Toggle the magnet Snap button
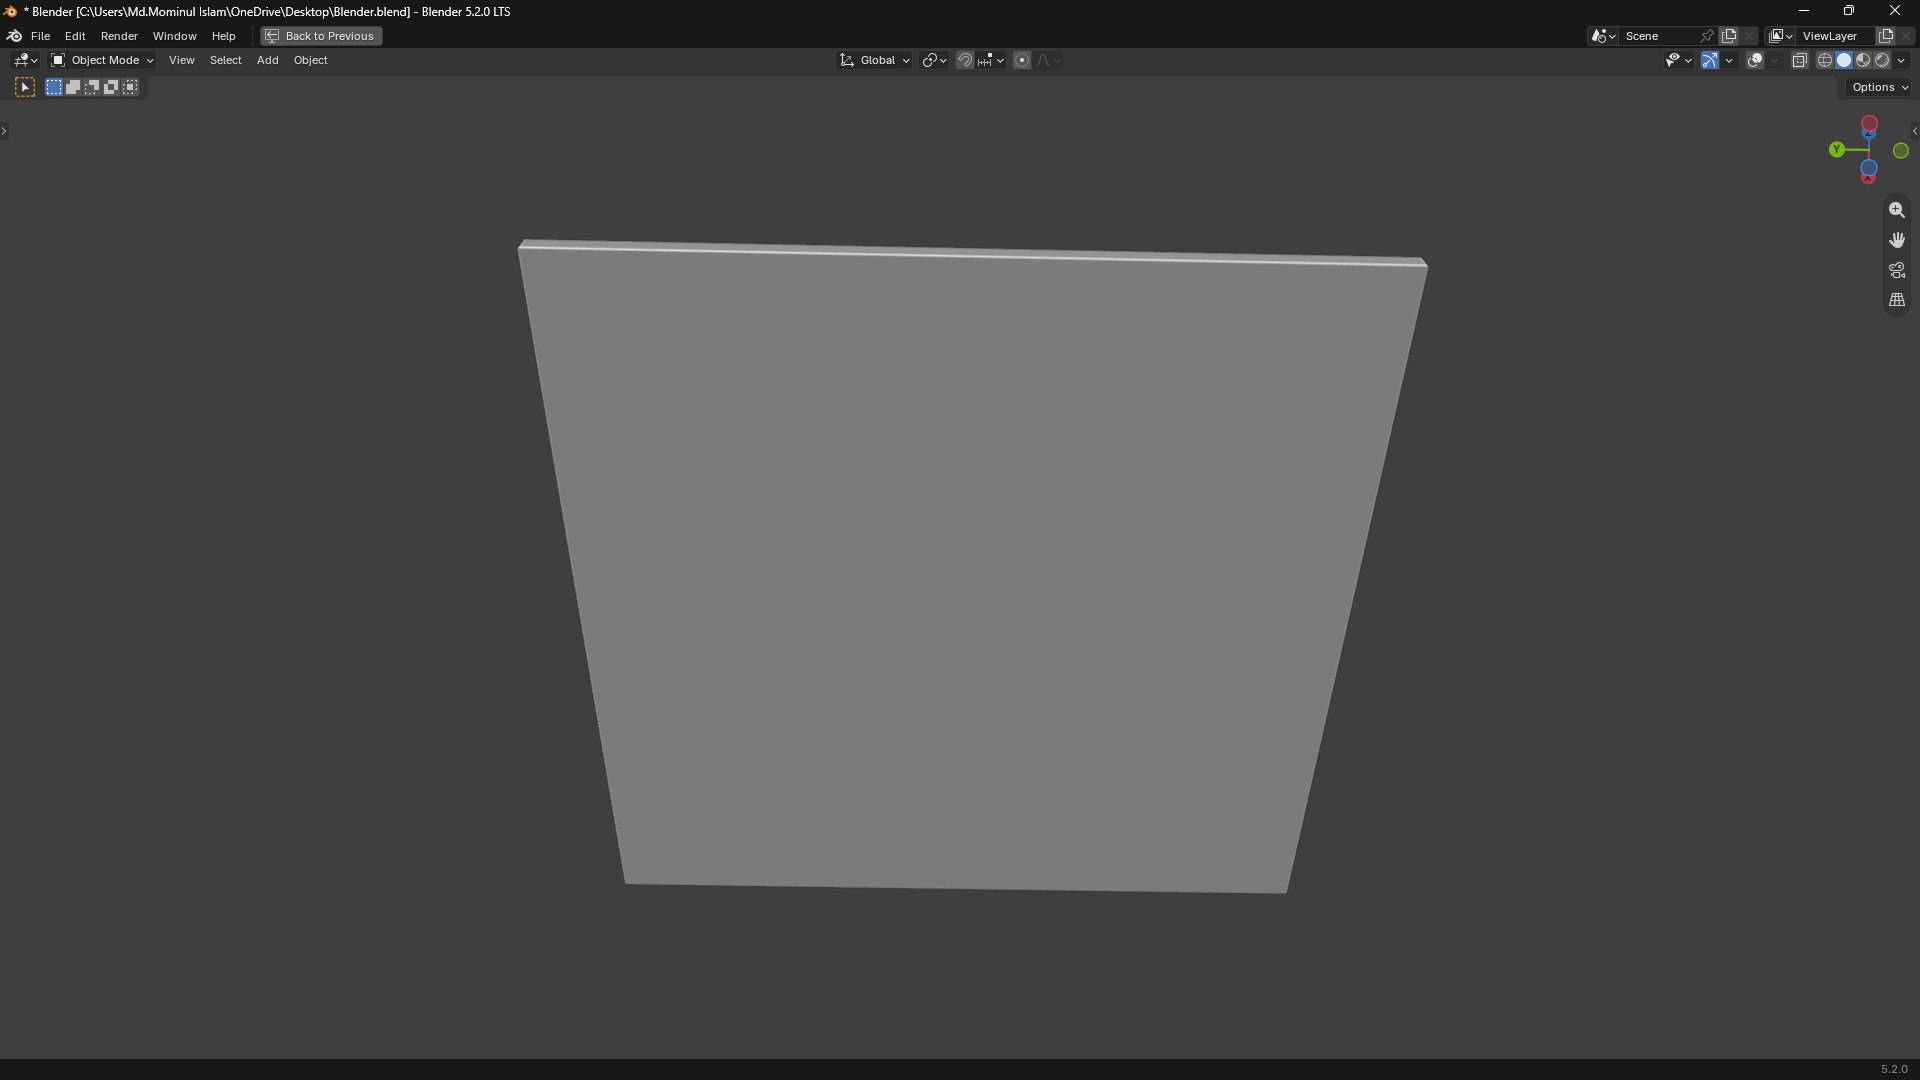The height and width of the screenshot is (1080, 1920). click(964, 61)
